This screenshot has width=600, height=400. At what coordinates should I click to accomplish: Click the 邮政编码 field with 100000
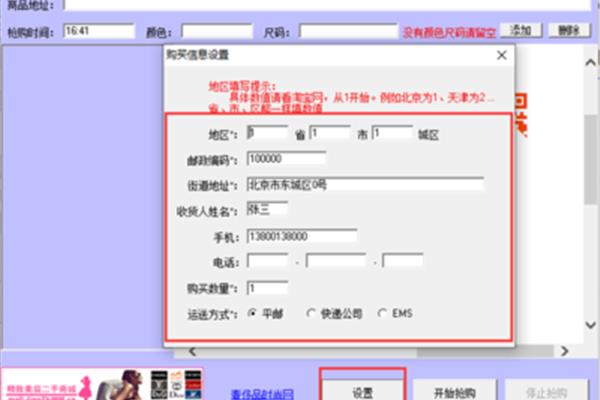(x=286, y=158)
